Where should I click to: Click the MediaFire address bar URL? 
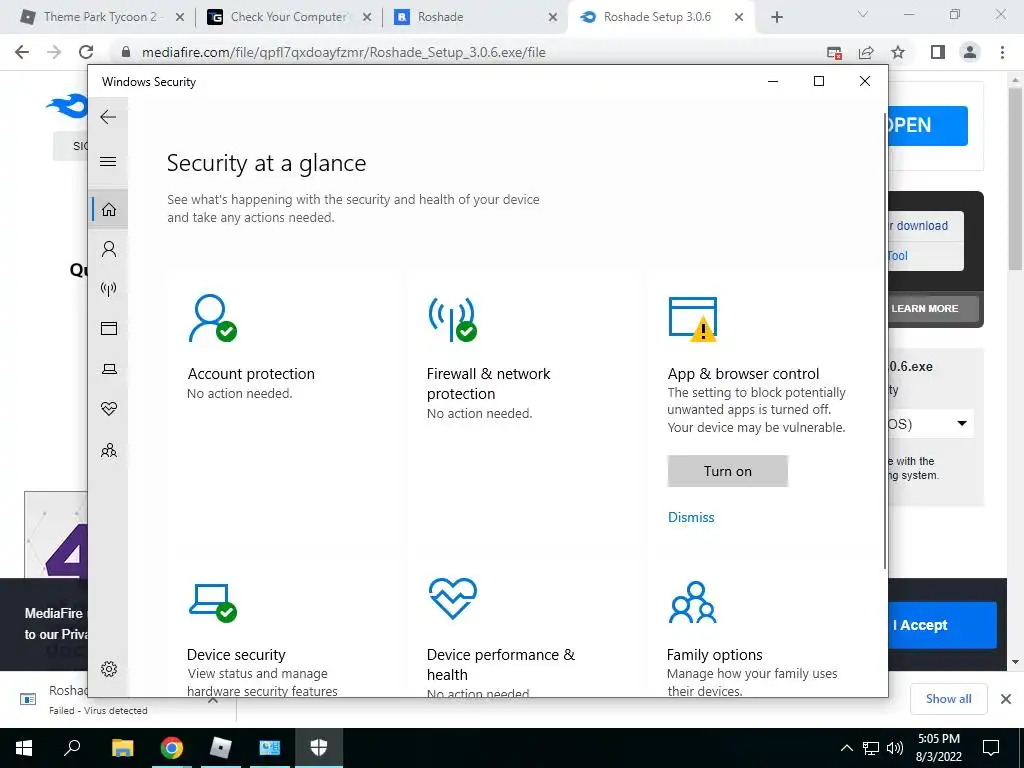(344, 52)
